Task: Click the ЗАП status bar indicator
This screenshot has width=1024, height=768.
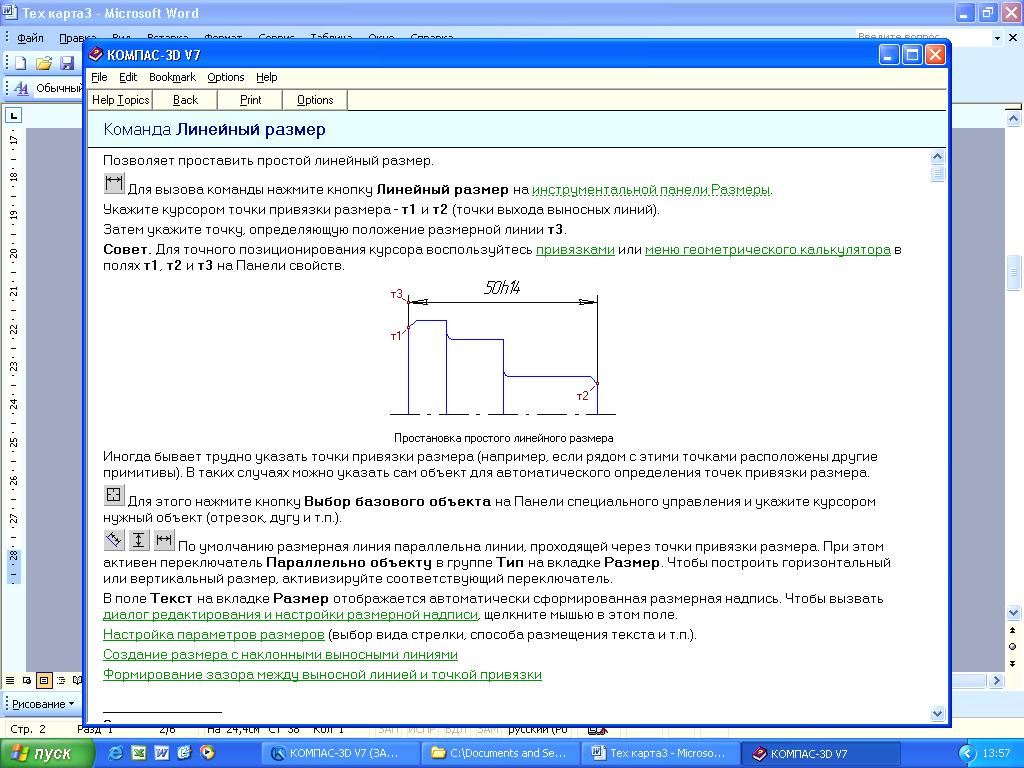Action: tap(389, 729)
